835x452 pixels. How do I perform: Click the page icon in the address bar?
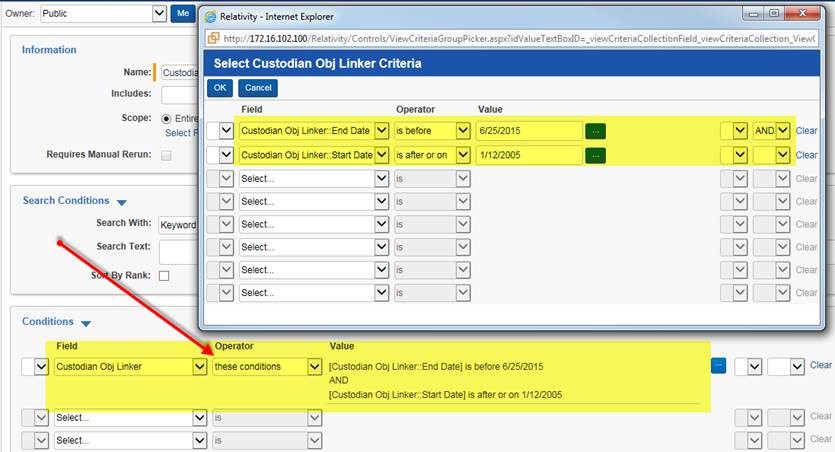[x=214, y=38]
